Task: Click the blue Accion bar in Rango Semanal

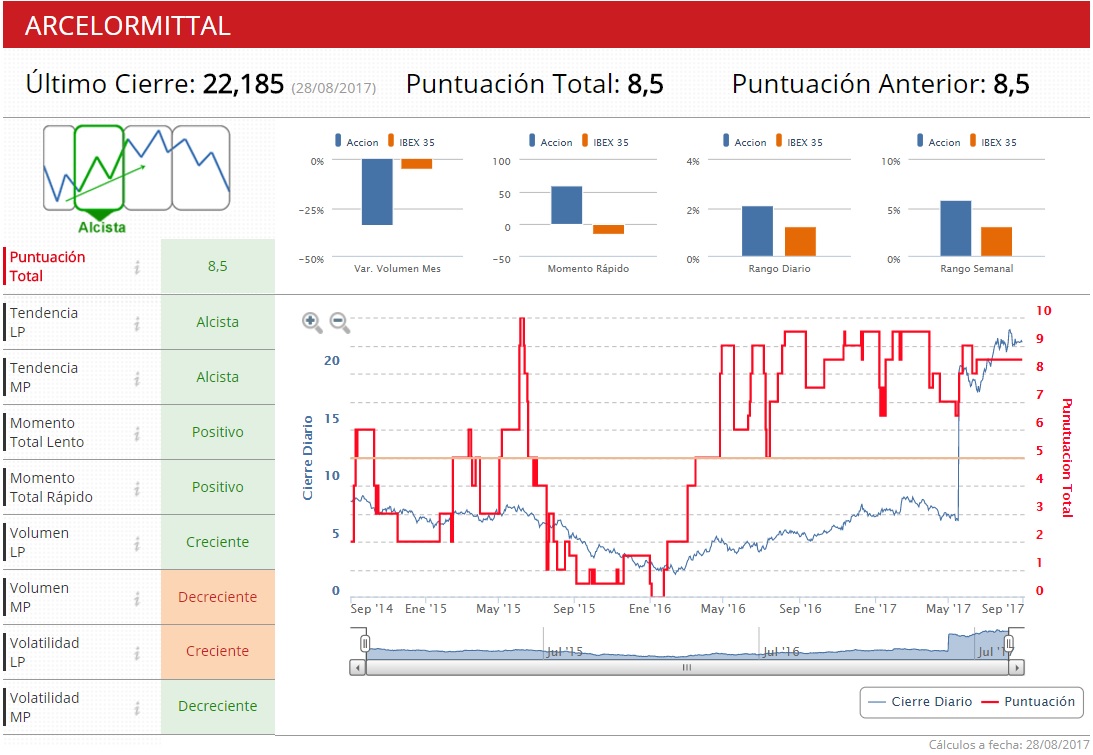Action: click(956, 229)
